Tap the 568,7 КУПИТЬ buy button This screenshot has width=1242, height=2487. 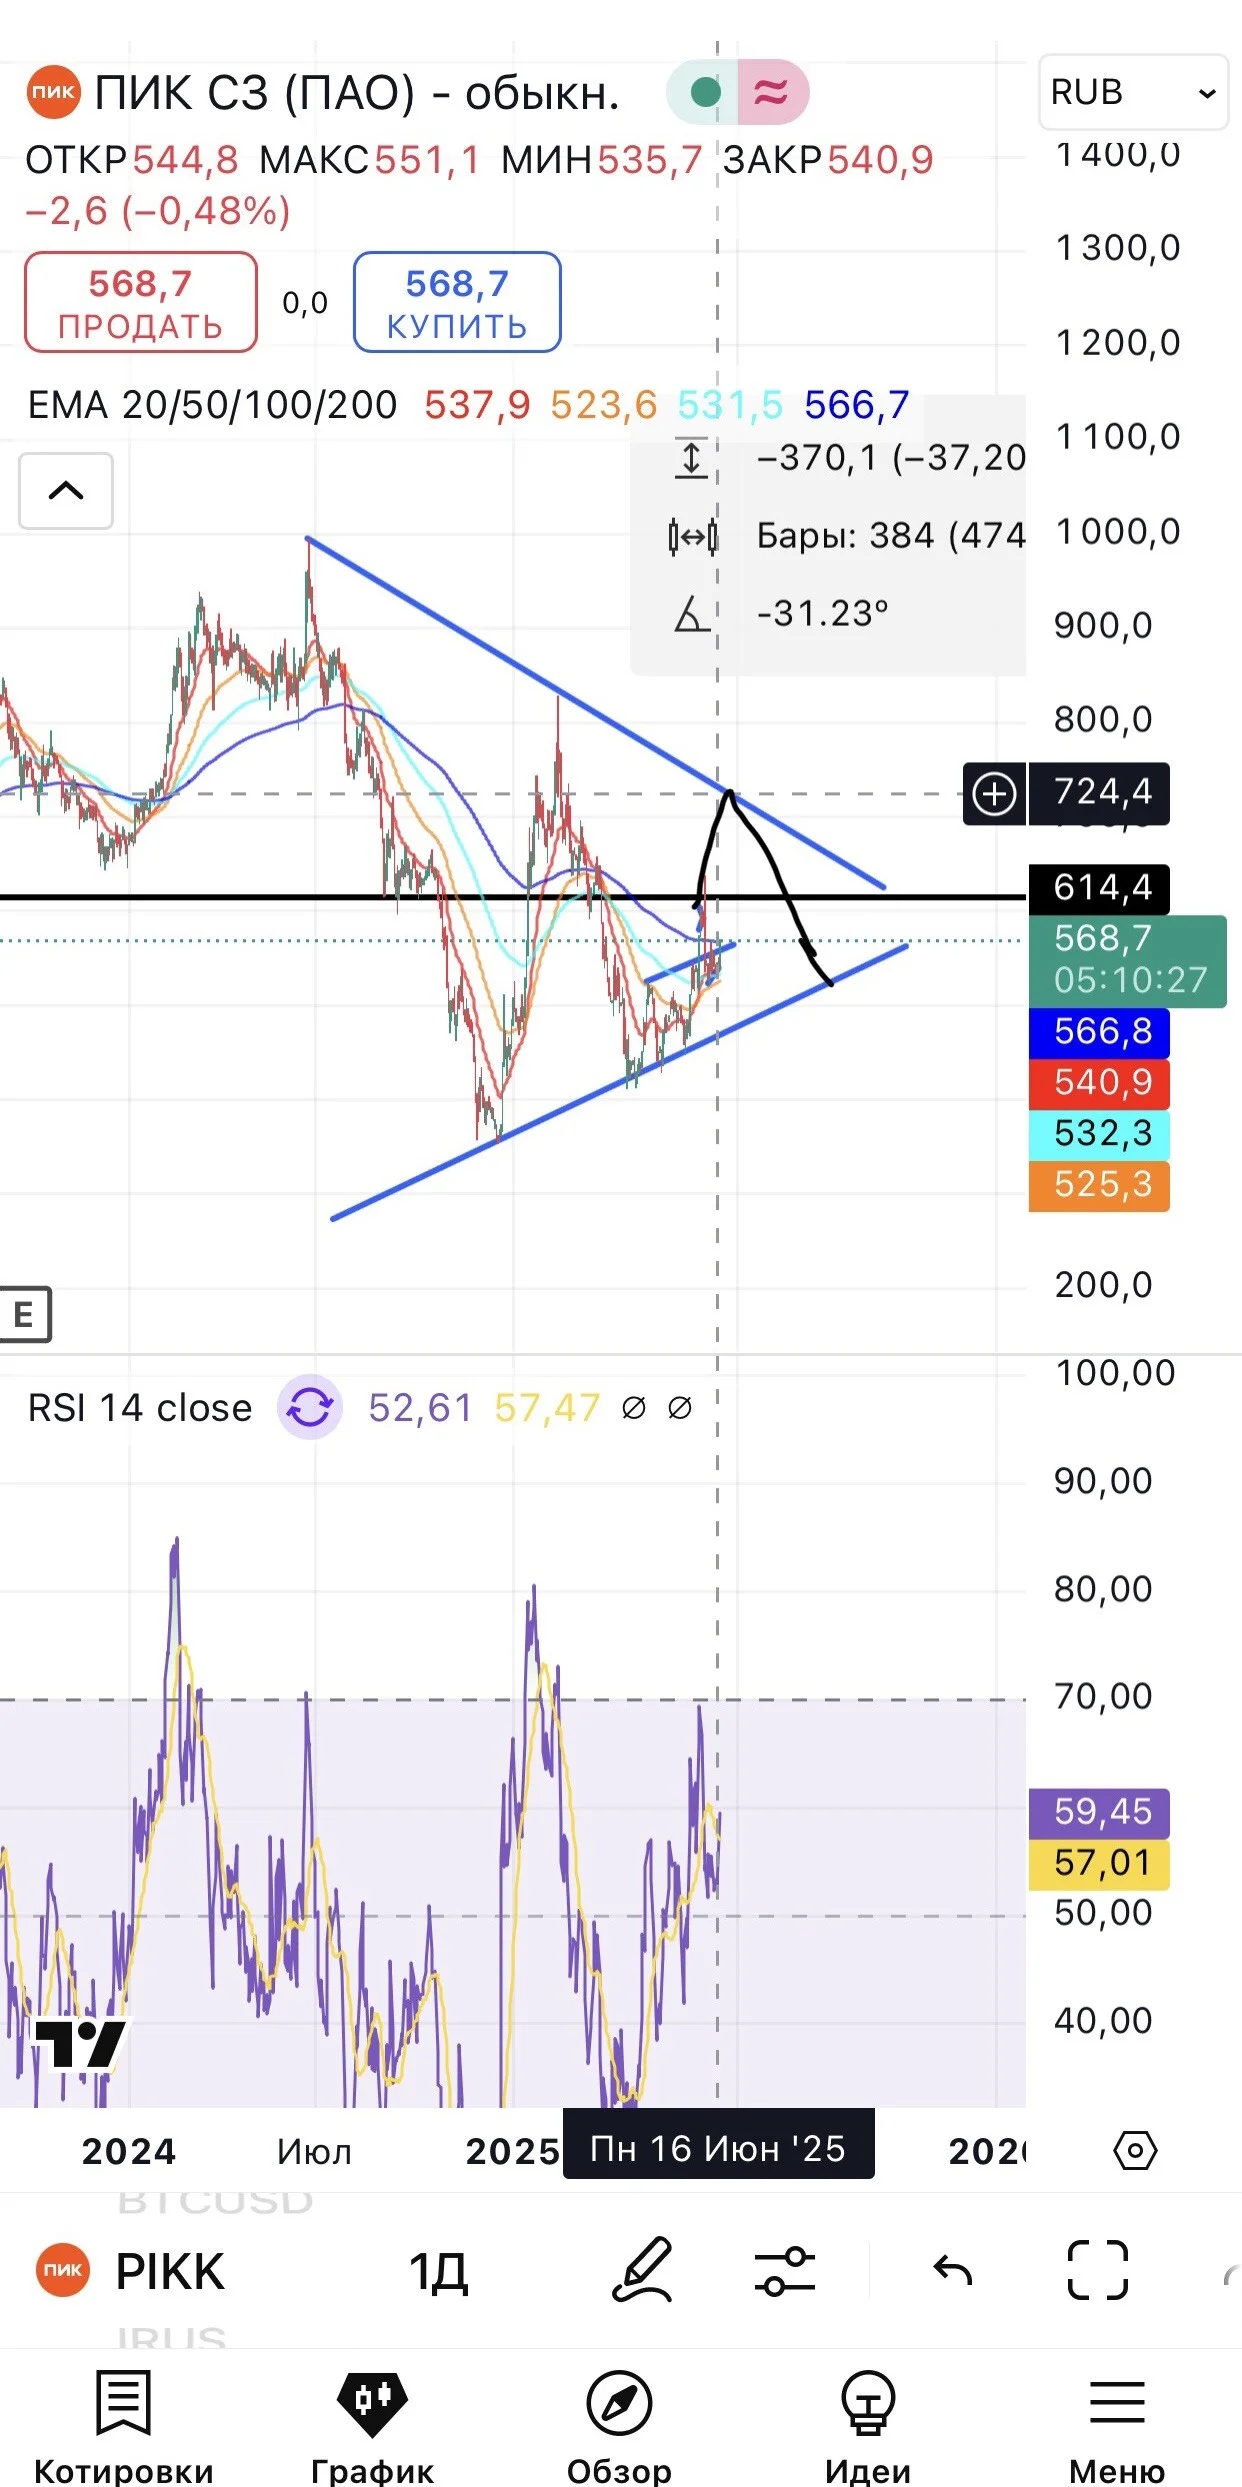pos(457,302)
